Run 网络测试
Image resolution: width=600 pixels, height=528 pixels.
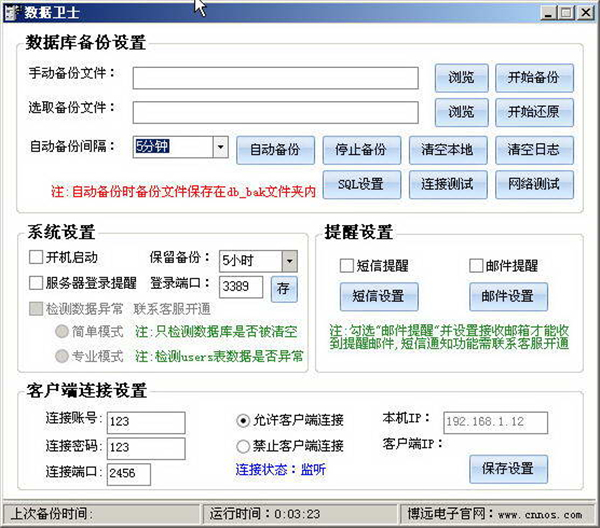point(534,185)
